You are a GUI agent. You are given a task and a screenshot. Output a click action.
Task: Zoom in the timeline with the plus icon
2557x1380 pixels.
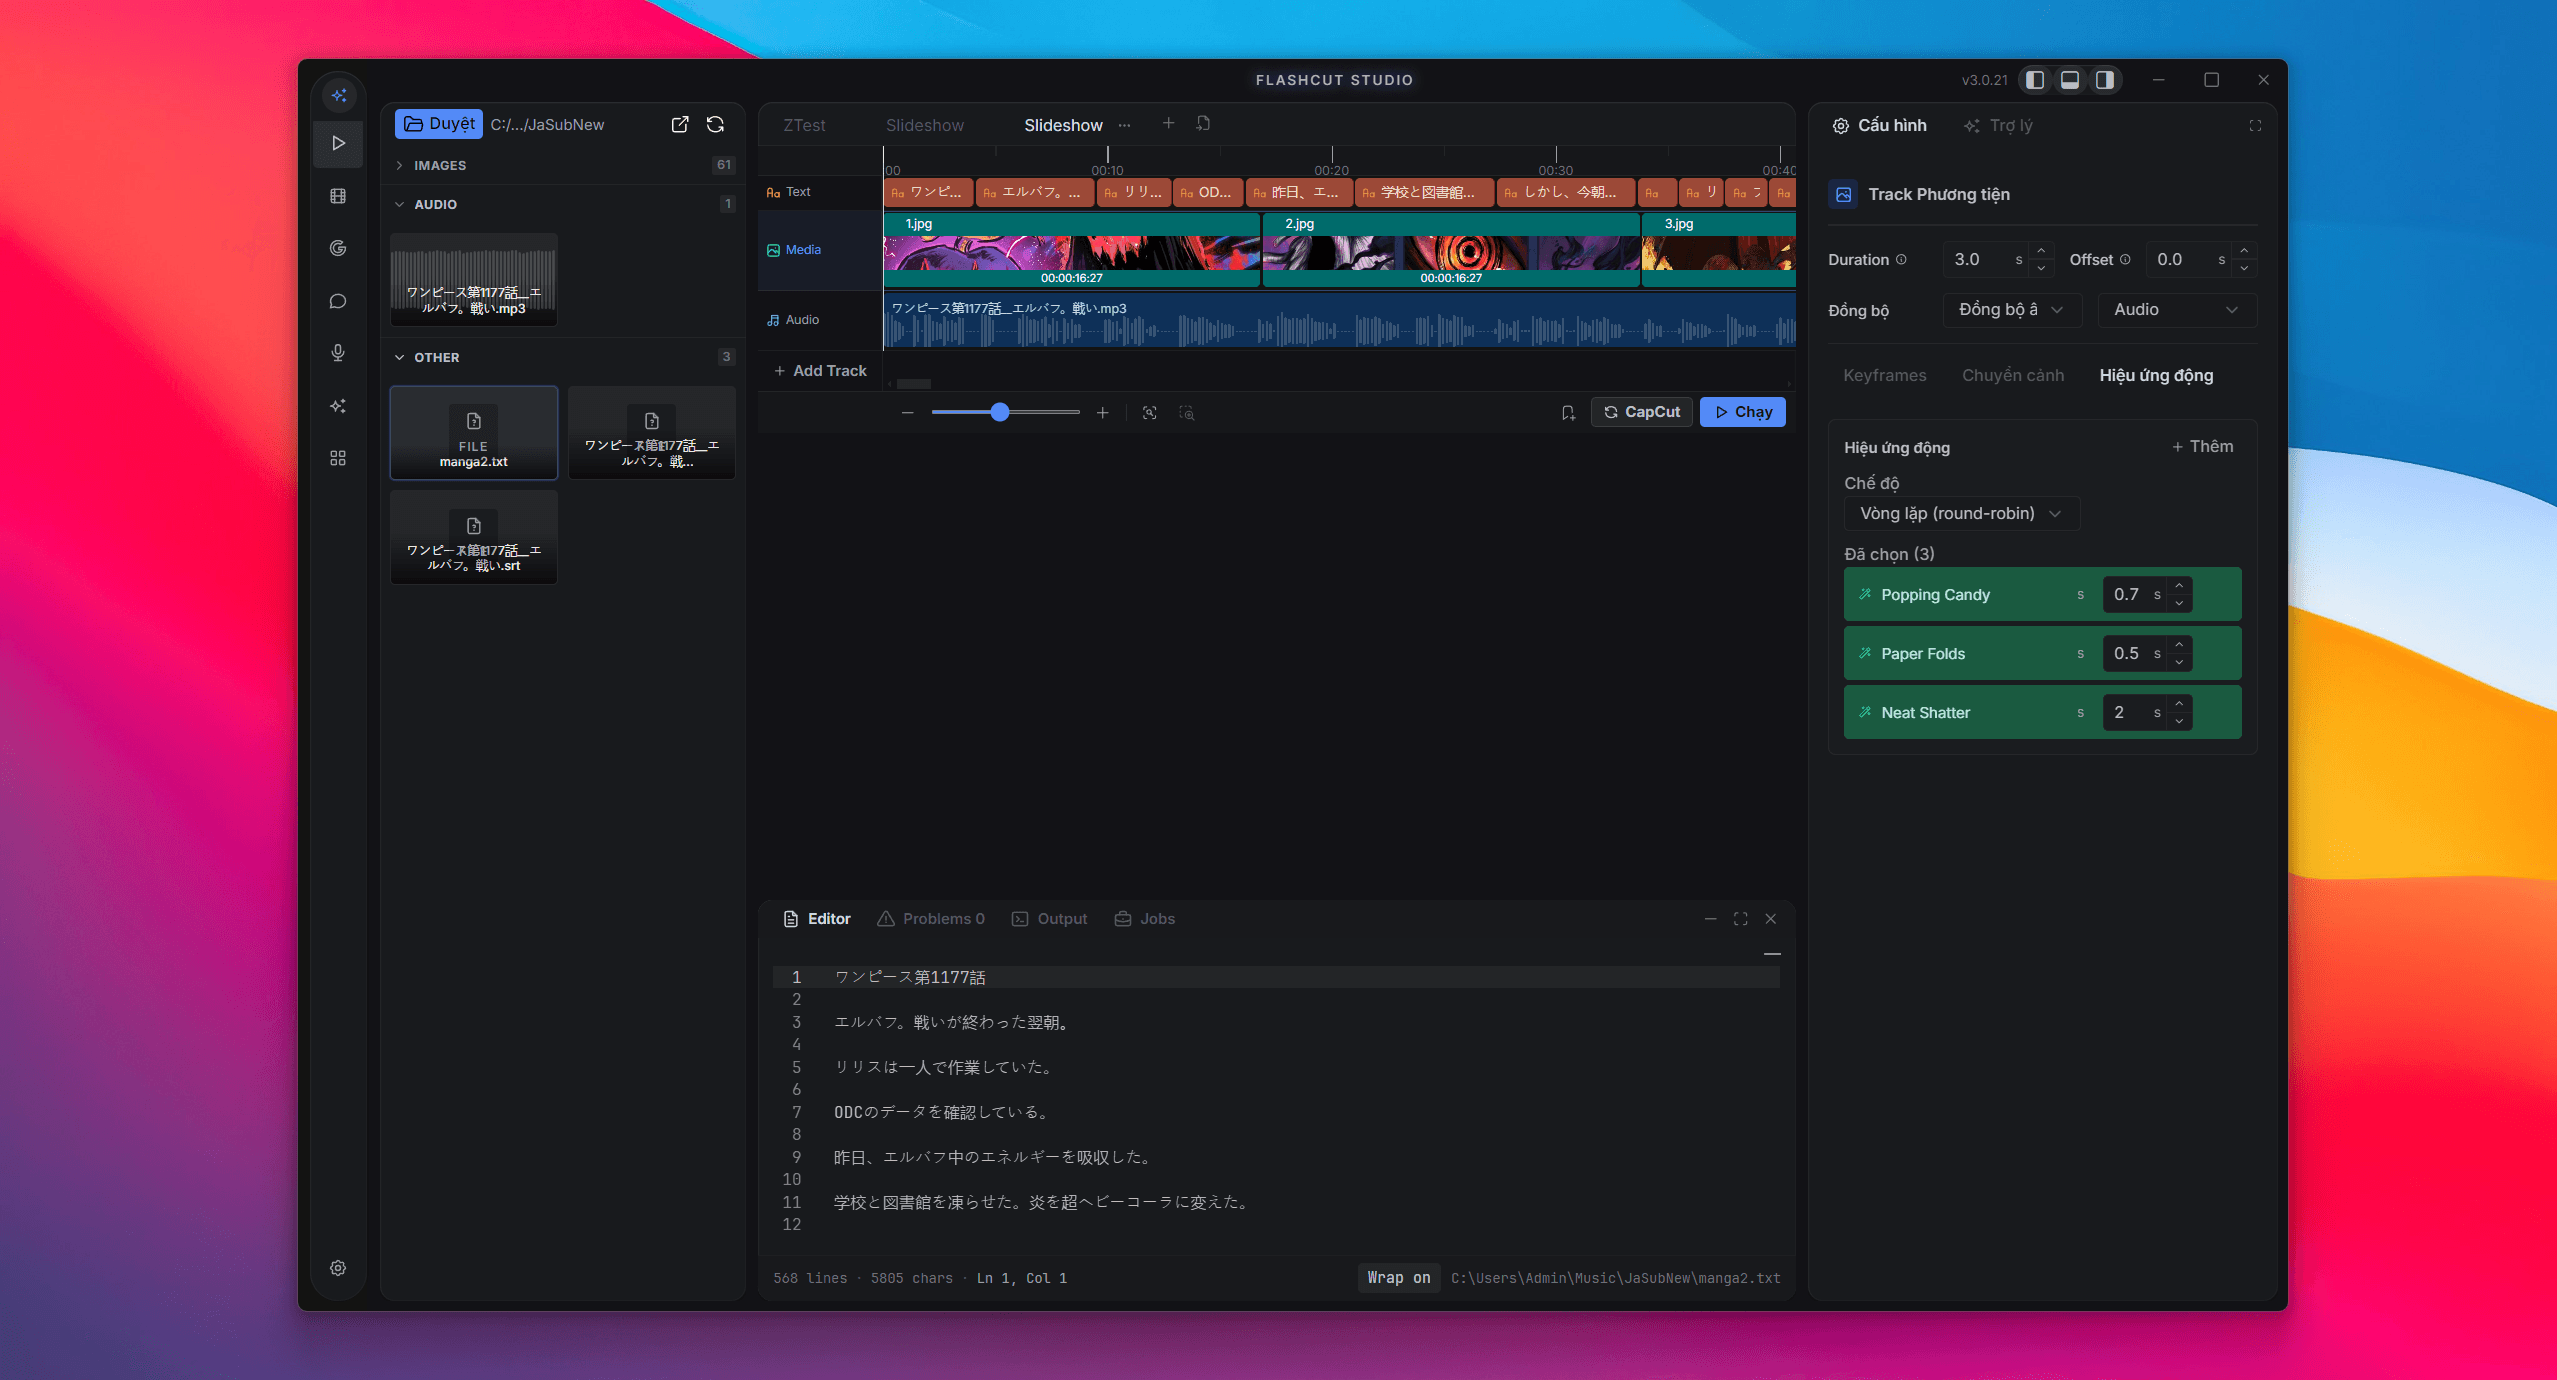click(x=1103, y=413)
